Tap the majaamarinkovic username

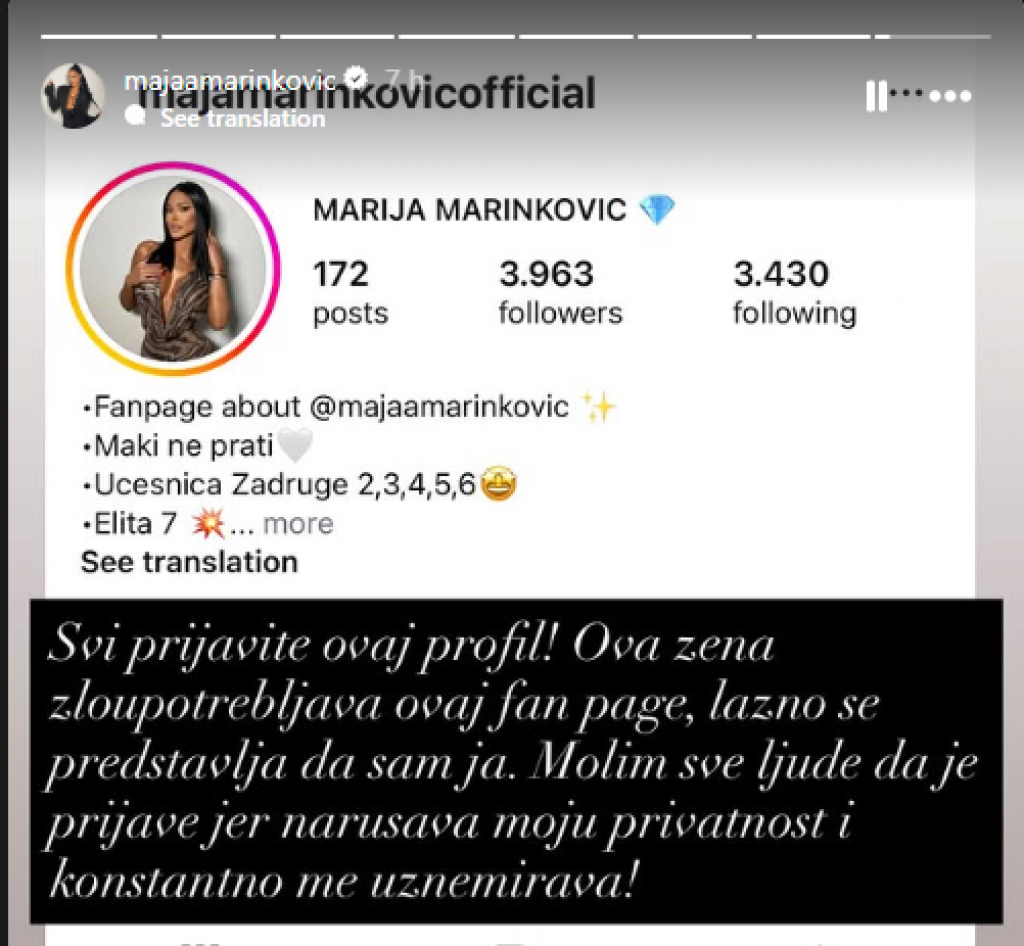[229, 80]
